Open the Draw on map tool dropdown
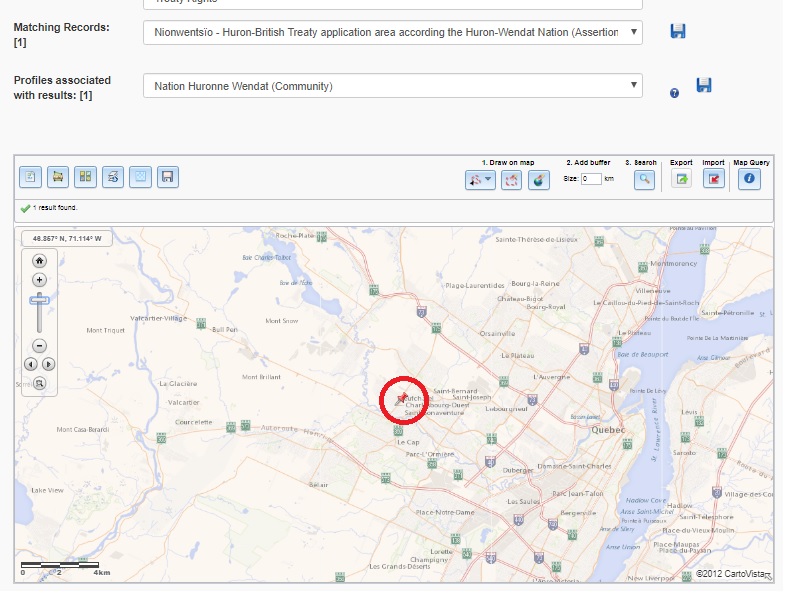 pos(480,179)
